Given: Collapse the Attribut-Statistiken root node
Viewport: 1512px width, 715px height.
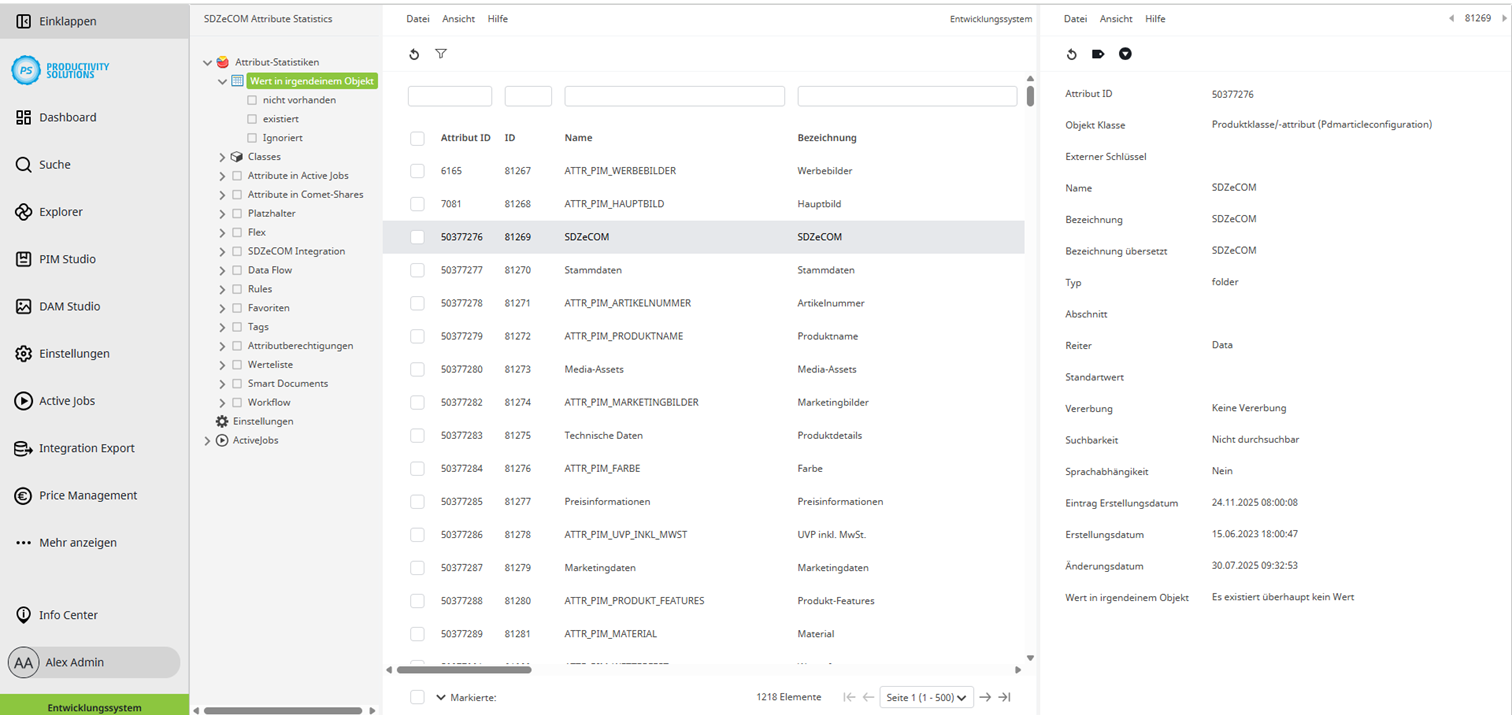Looking at the screenshot, I should click(209, 62).
